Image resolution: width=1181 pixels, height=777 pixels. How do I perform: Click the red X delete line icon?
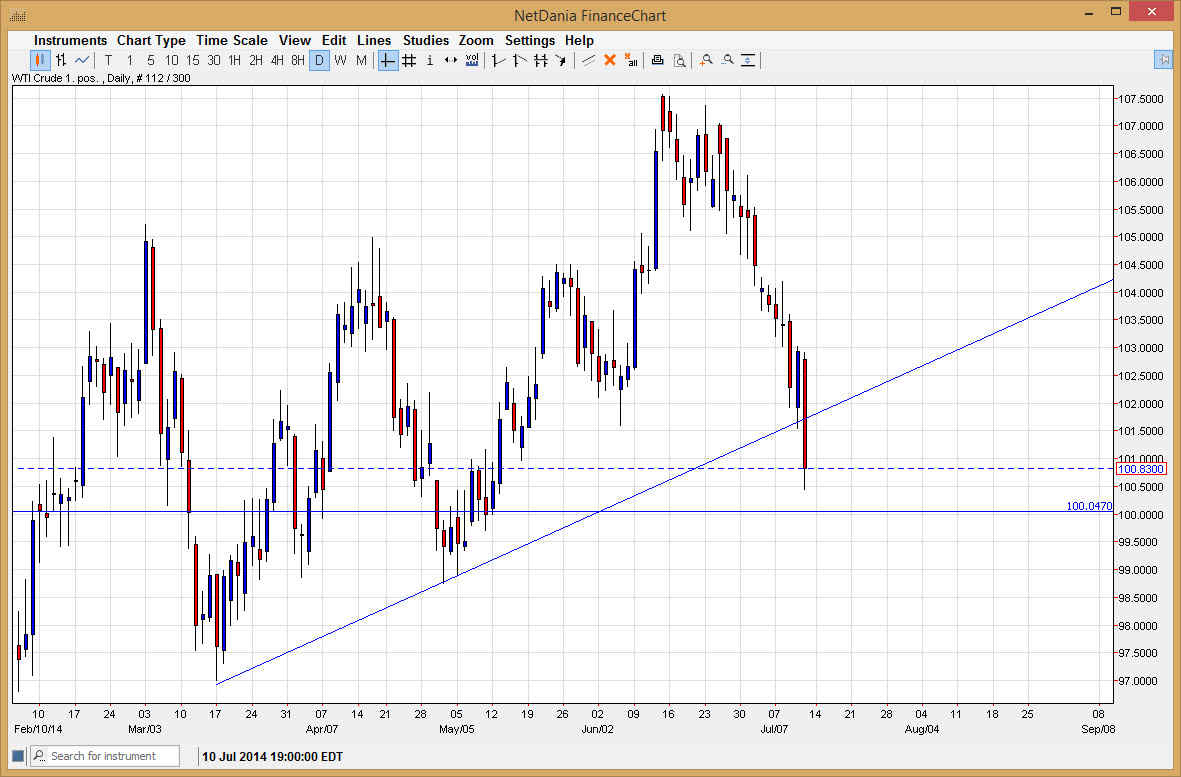pos(610,60)
